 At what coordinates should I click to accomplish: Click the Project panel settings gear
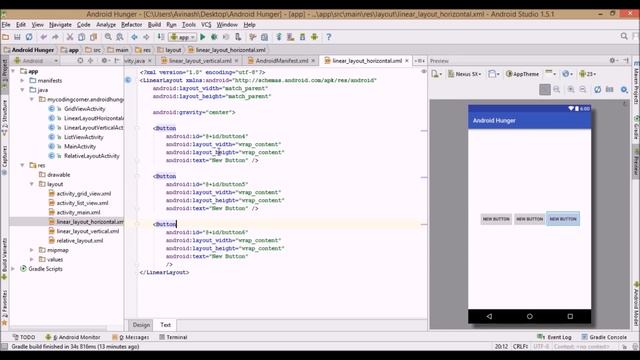coord(104,60)
